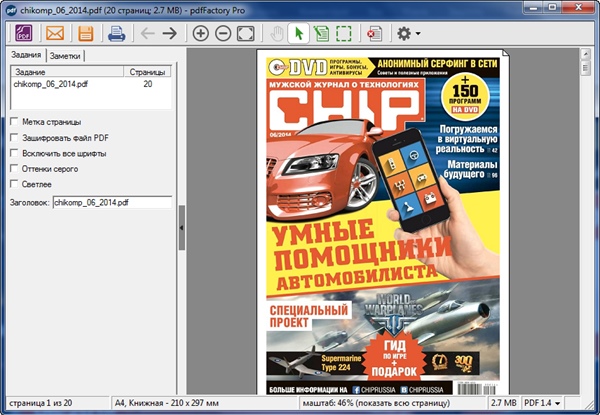The height and width of the screenshot is (415, 600).
Task: Send the document by email
Action: point(54,33)
